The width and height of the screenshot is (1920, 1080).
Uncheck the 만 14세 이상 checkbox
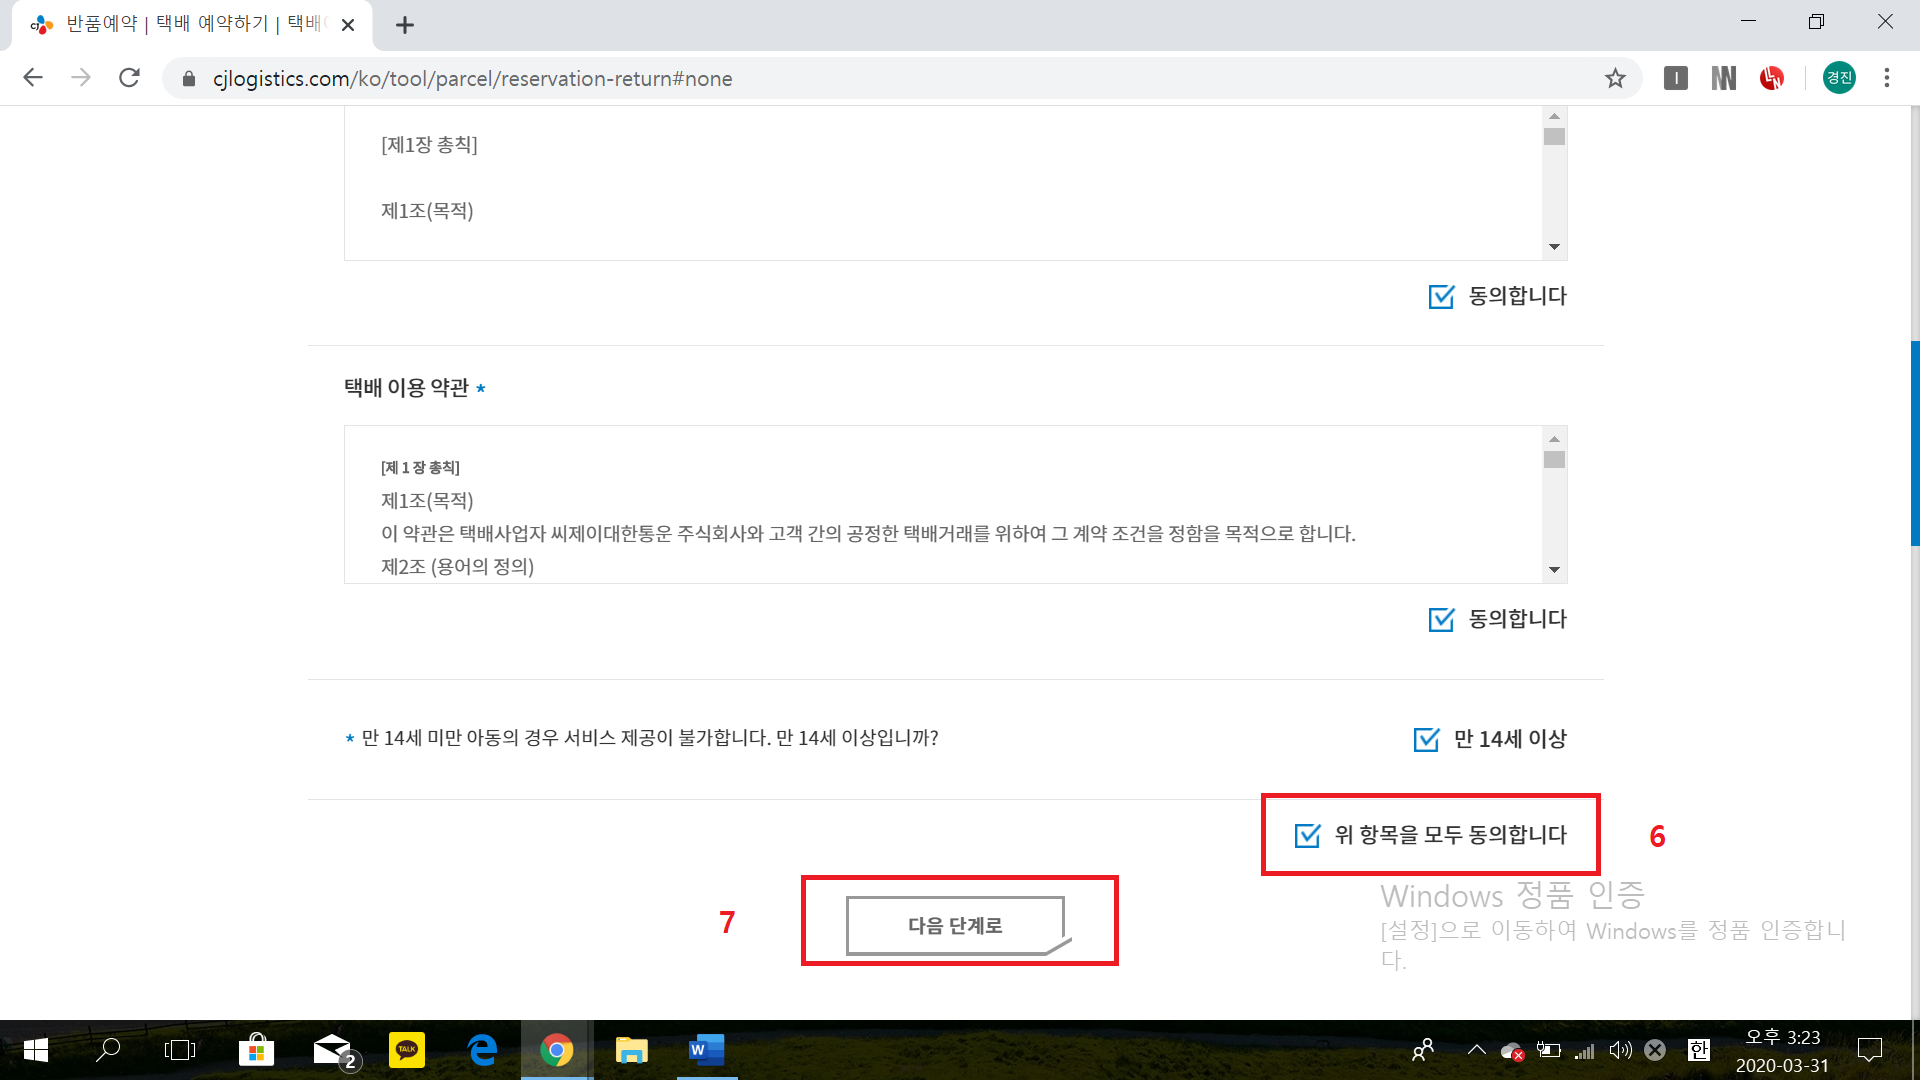(1426, 740)
